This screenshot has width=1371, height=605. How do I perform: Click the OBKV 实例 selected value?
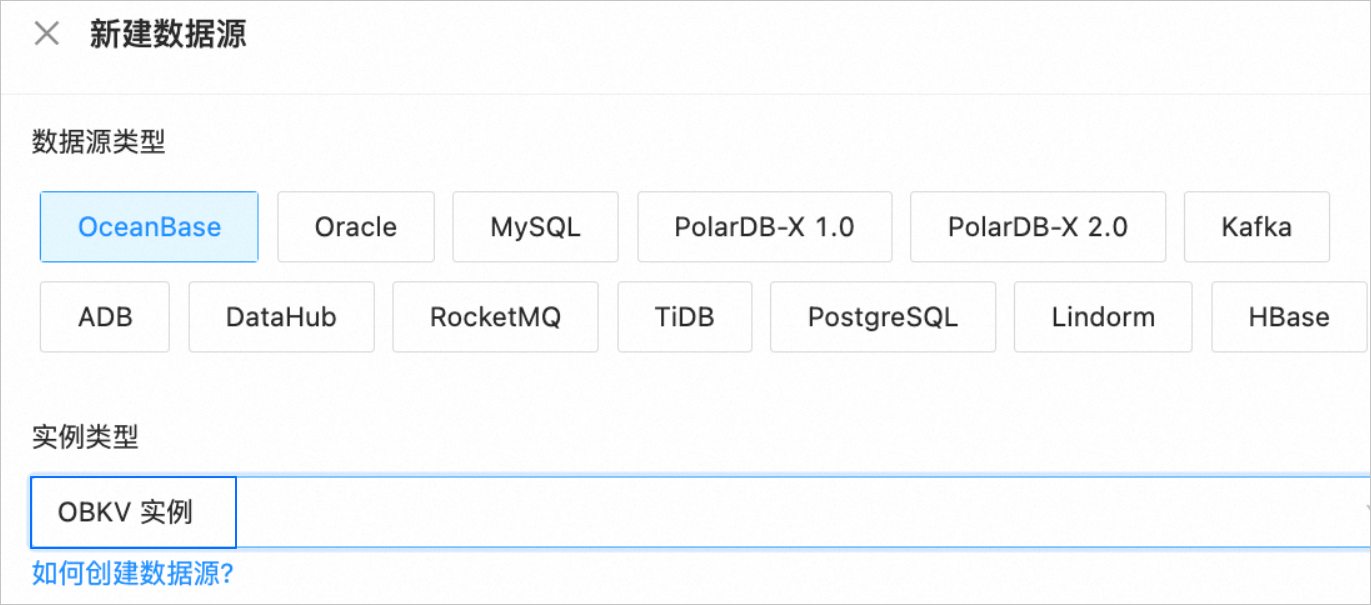(x=126, y=512)
